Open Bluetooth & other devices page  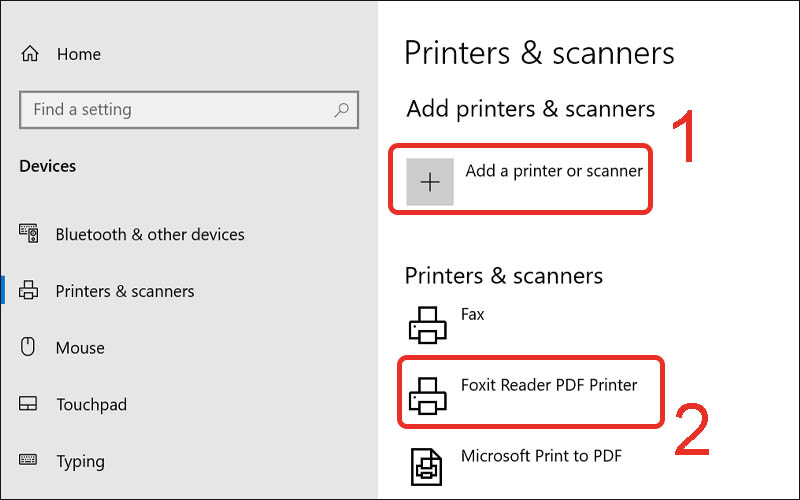pyautogui.click(x=150, y=235)
